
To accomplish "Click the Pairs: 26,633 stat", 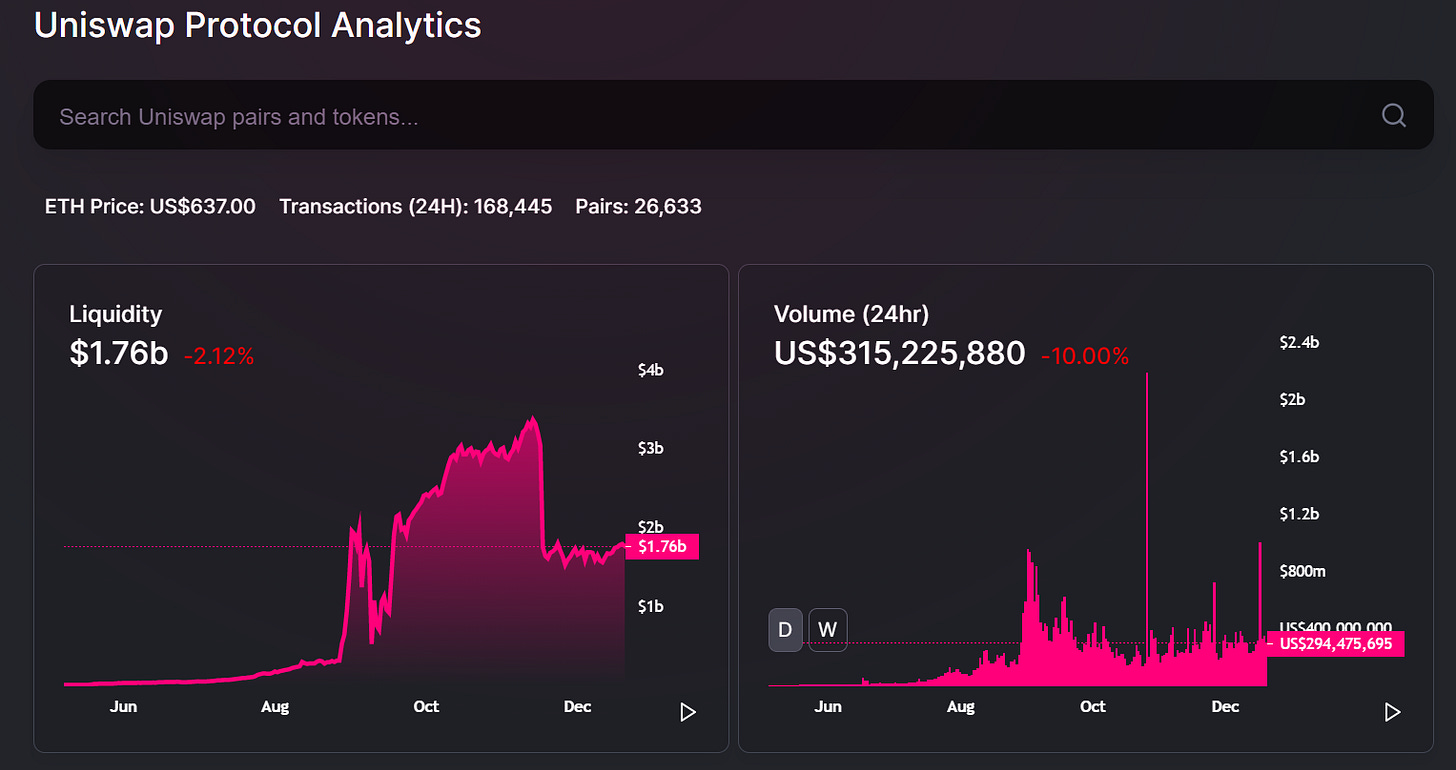I will [638, 207].
